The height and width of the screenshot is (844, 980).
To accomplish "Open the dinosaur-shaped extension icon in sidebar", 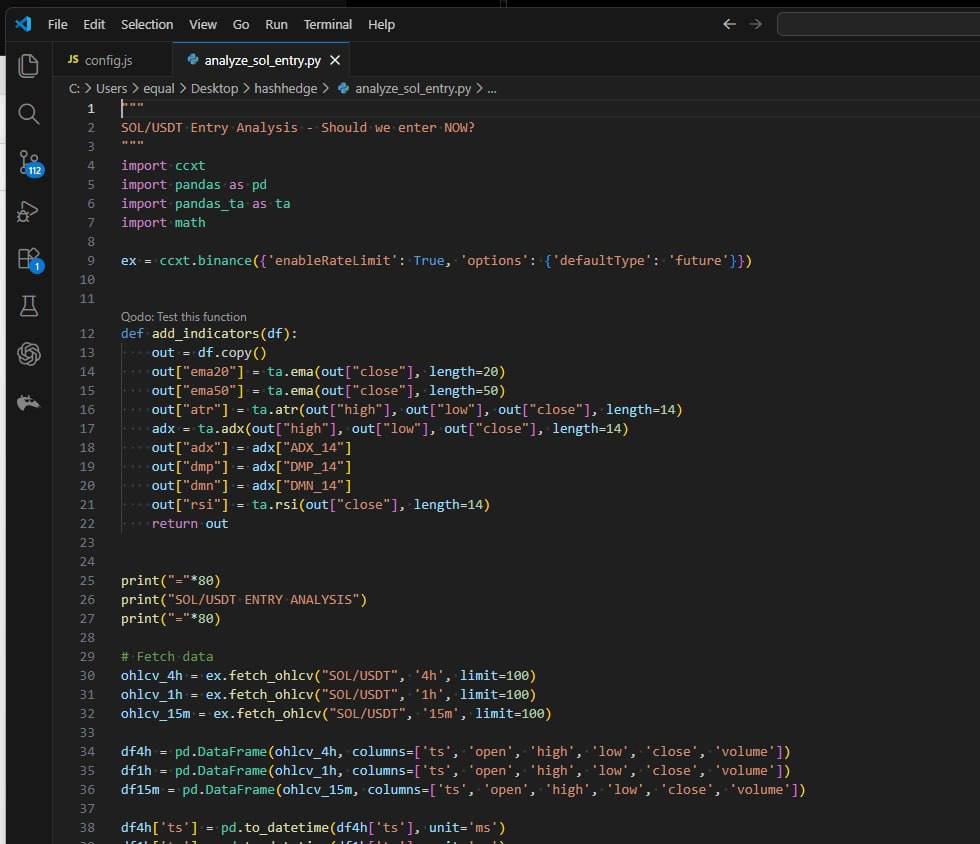I will tap(28, 403).
